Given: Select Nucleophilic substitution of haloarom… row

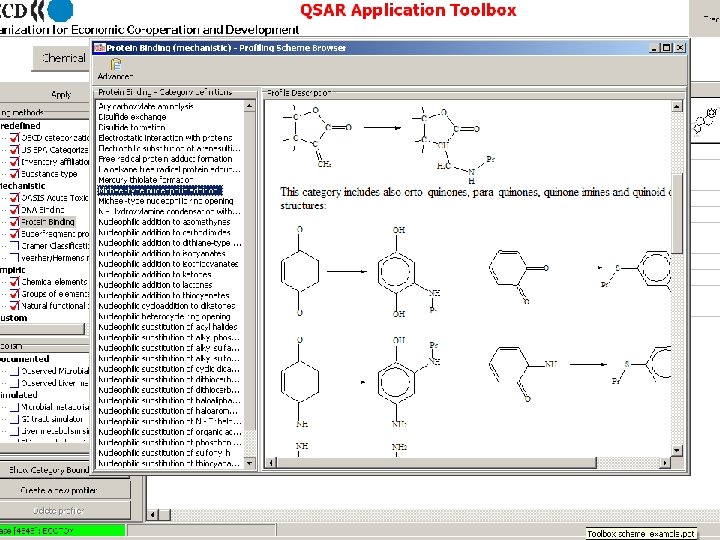Looking at the screenshot, I should (x=168, y=411).
